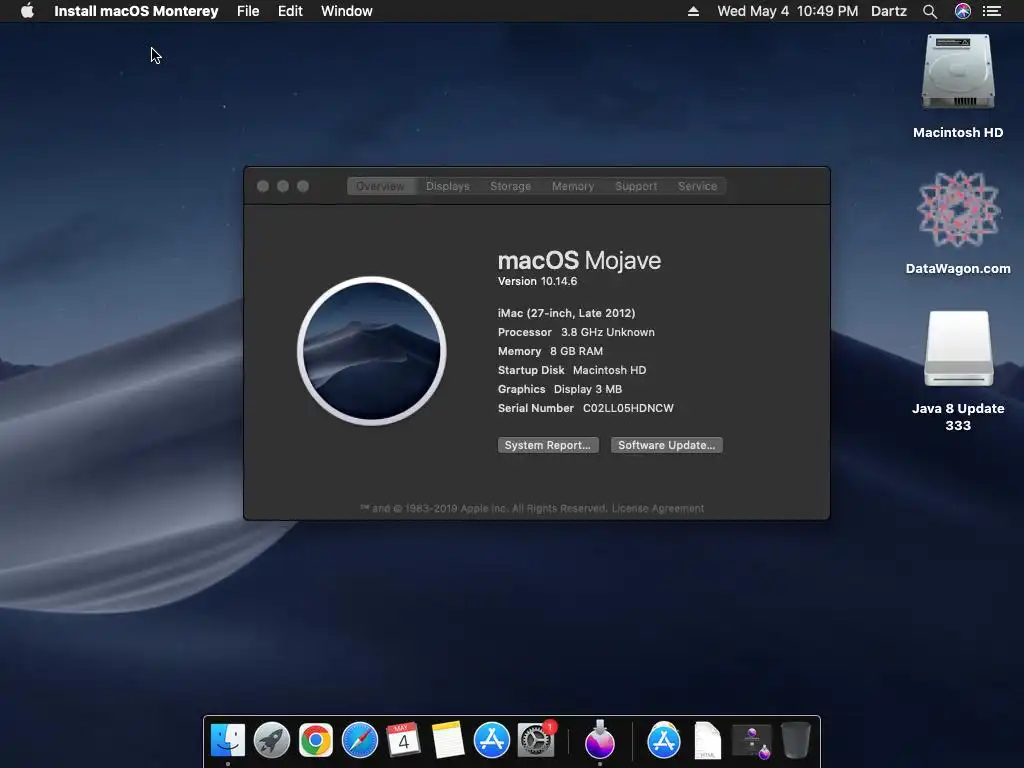Screen dimensions: 1024x768
Task: Select the Overview tab
Action: coord(380,186)
